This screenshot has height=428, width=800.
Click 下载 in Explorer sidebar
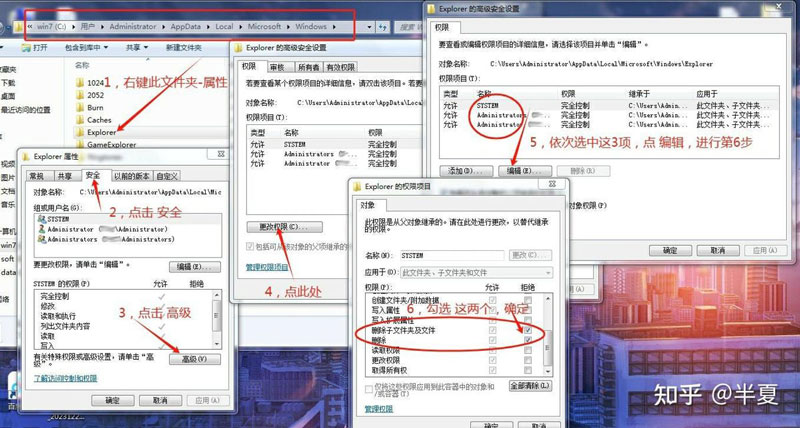tap(8, 83)
